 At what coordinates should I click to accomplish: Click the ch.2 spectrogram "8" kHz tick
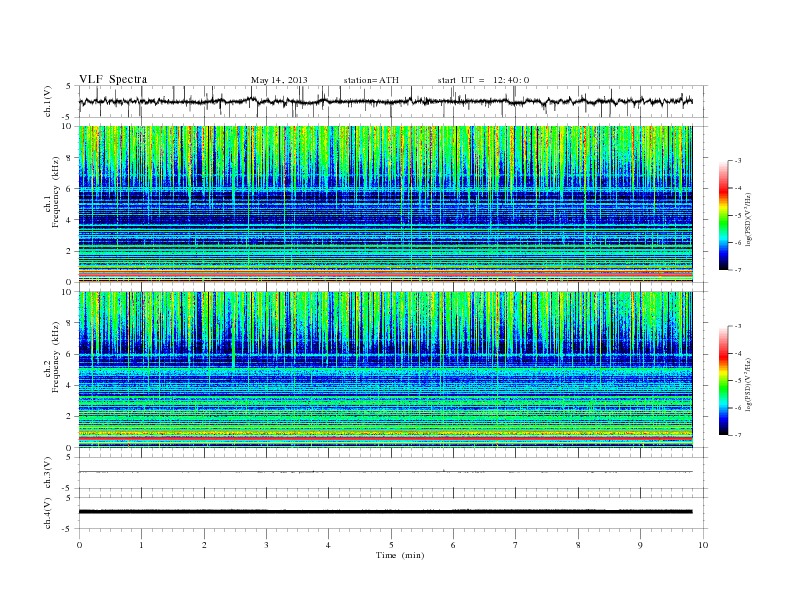click(69, 323)
